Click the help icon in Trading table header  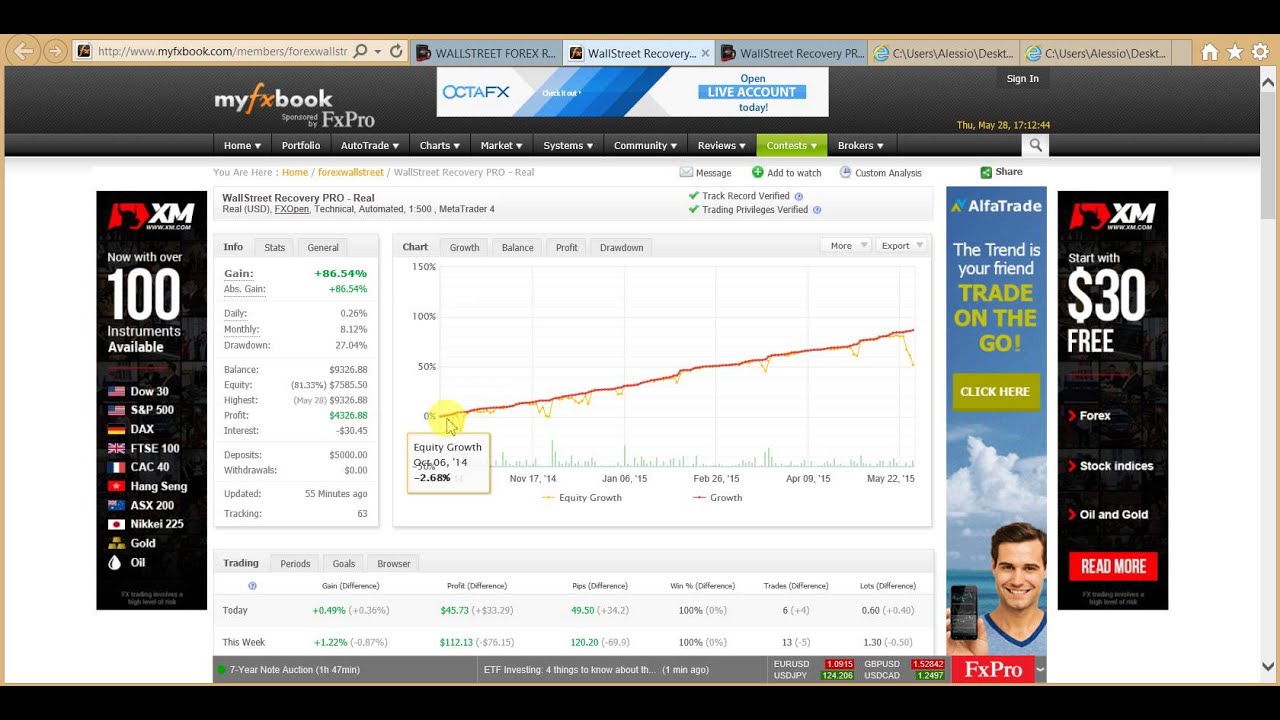coord(252,586)
